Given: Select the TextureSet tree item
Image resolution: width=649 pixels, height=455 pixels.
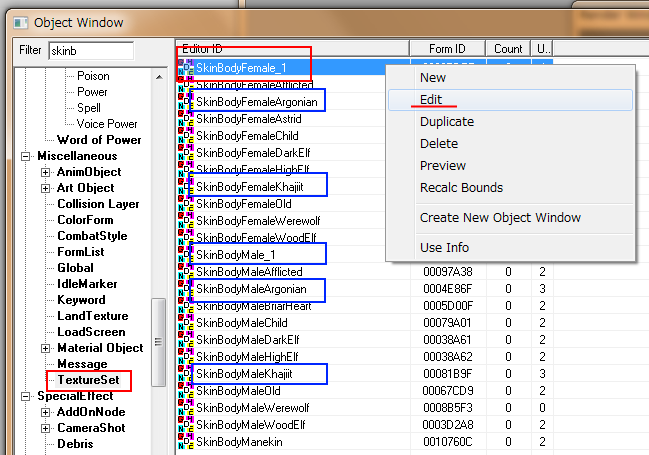Looking at the screenshot, I should (x=89, y=380).
